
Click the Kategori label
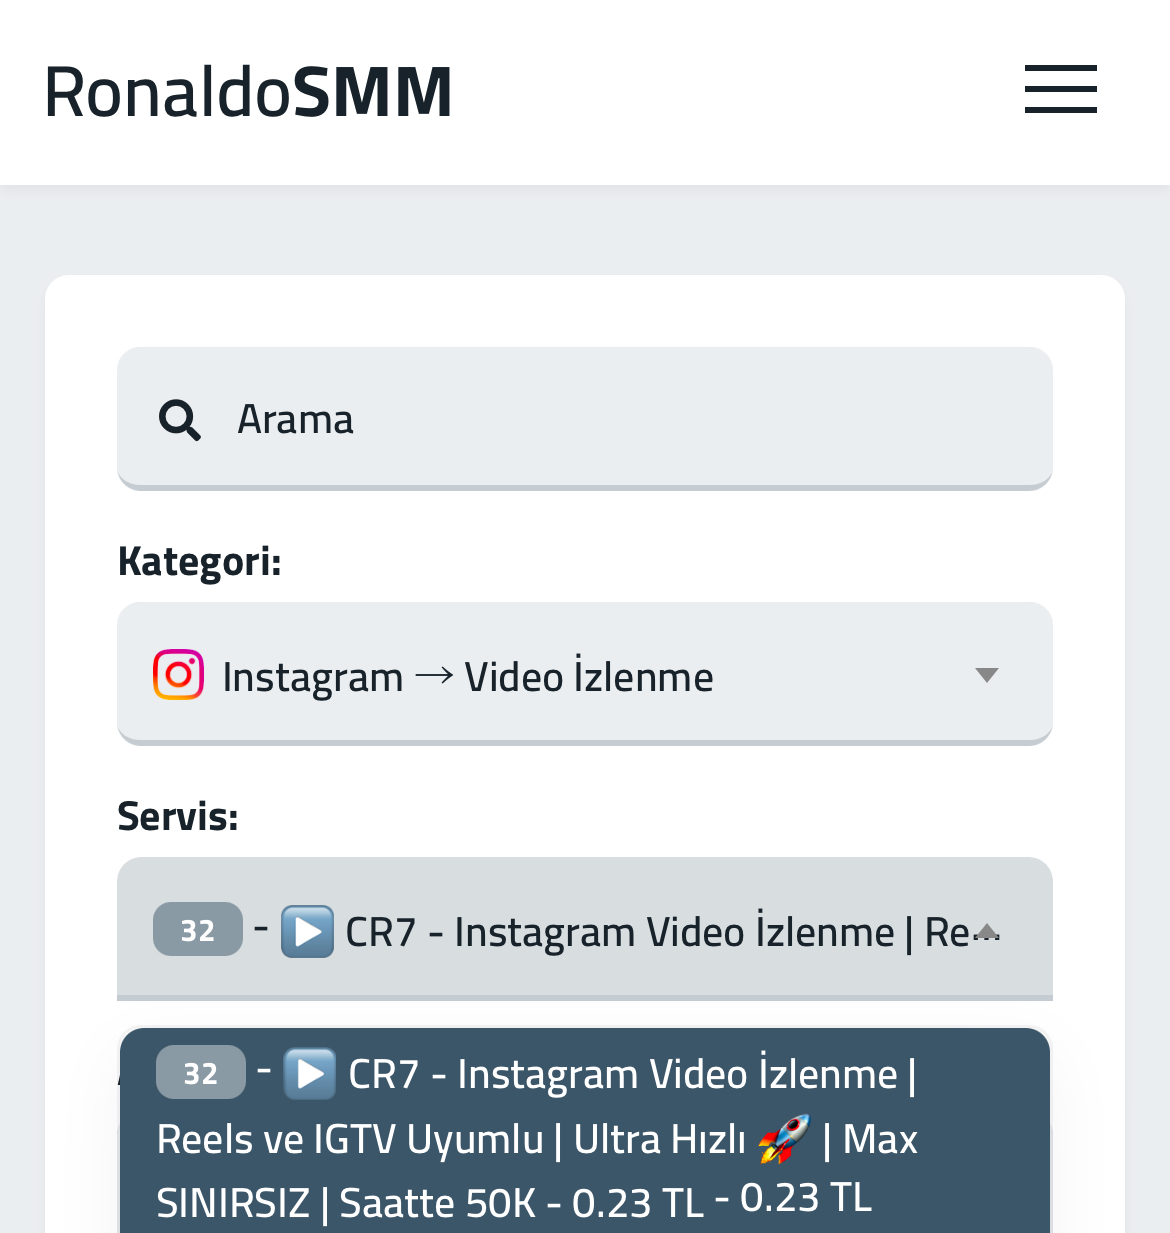(x=200, y=561)
